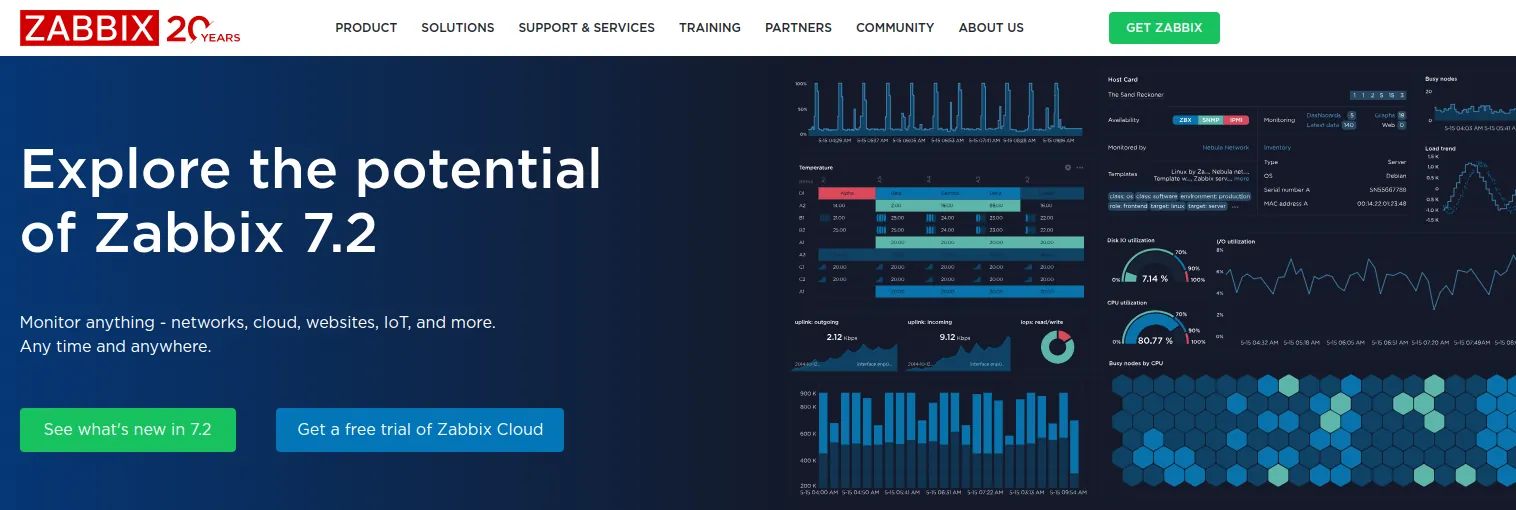1516x510 pixels.
Task: Click the GET ZABBIX button
Action: [x=1164, y=28]
